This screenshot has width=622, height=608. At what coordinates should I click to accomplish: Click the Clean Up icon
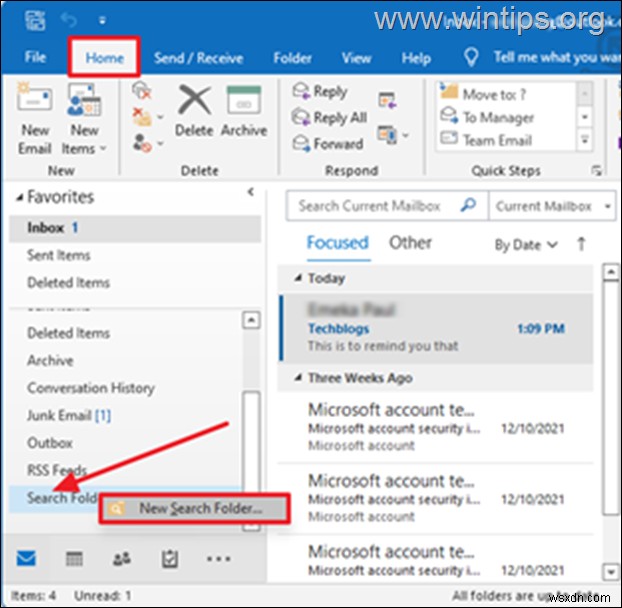[142, 117]
